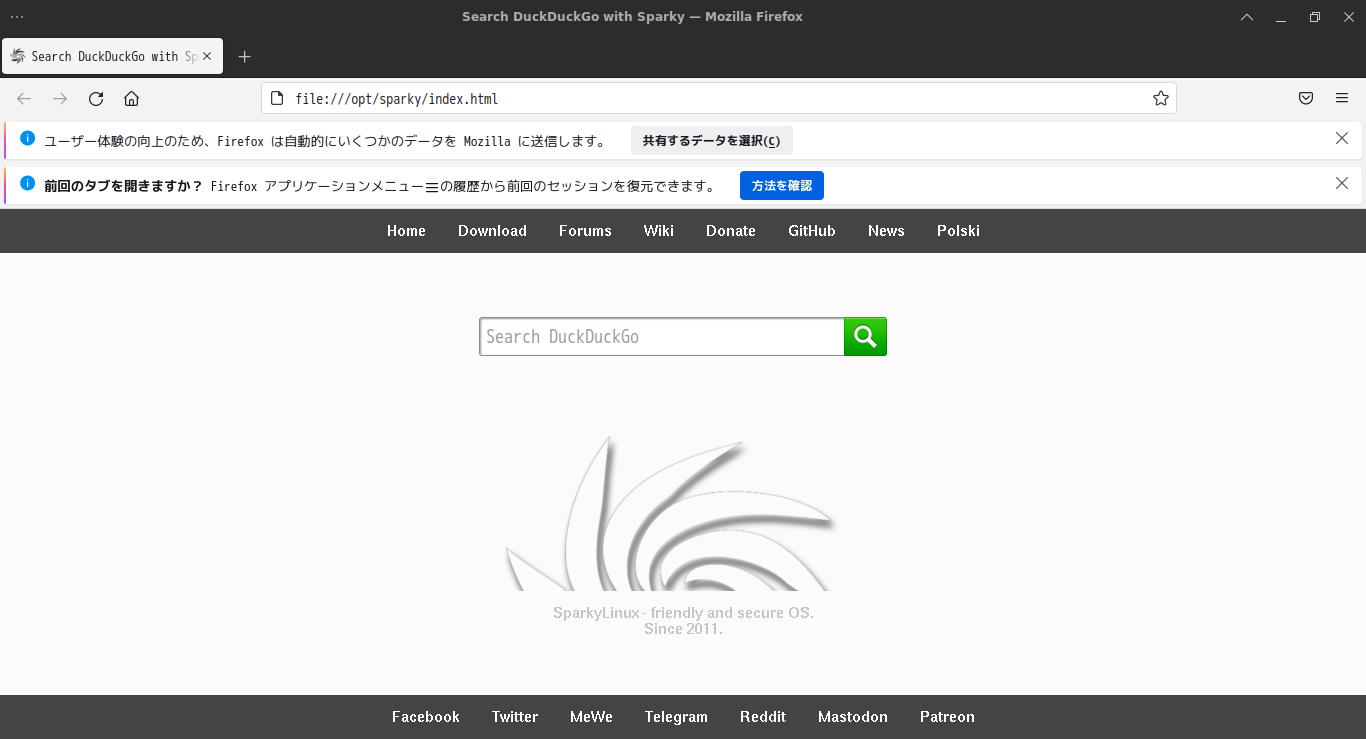Bookmark this page with the star icon
1366x739 pixels.
tap(1160, 98)
